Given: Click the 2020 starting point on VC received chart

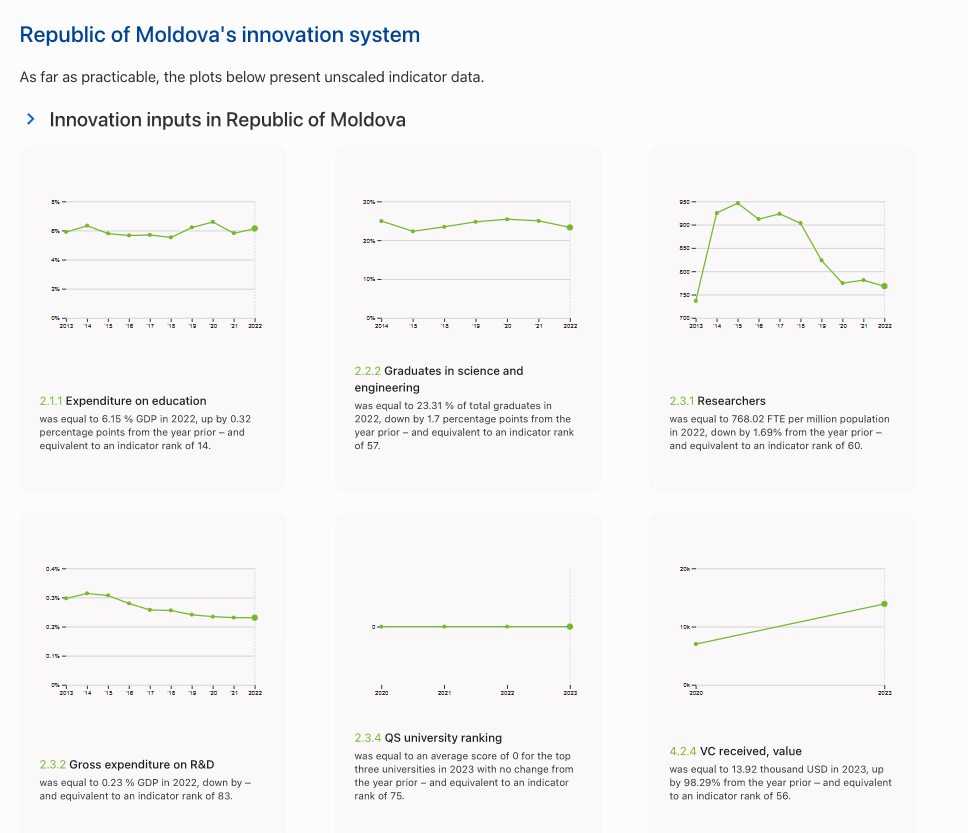Looking at the screenshot, I should pyautogui.click(x=696, y=644).
